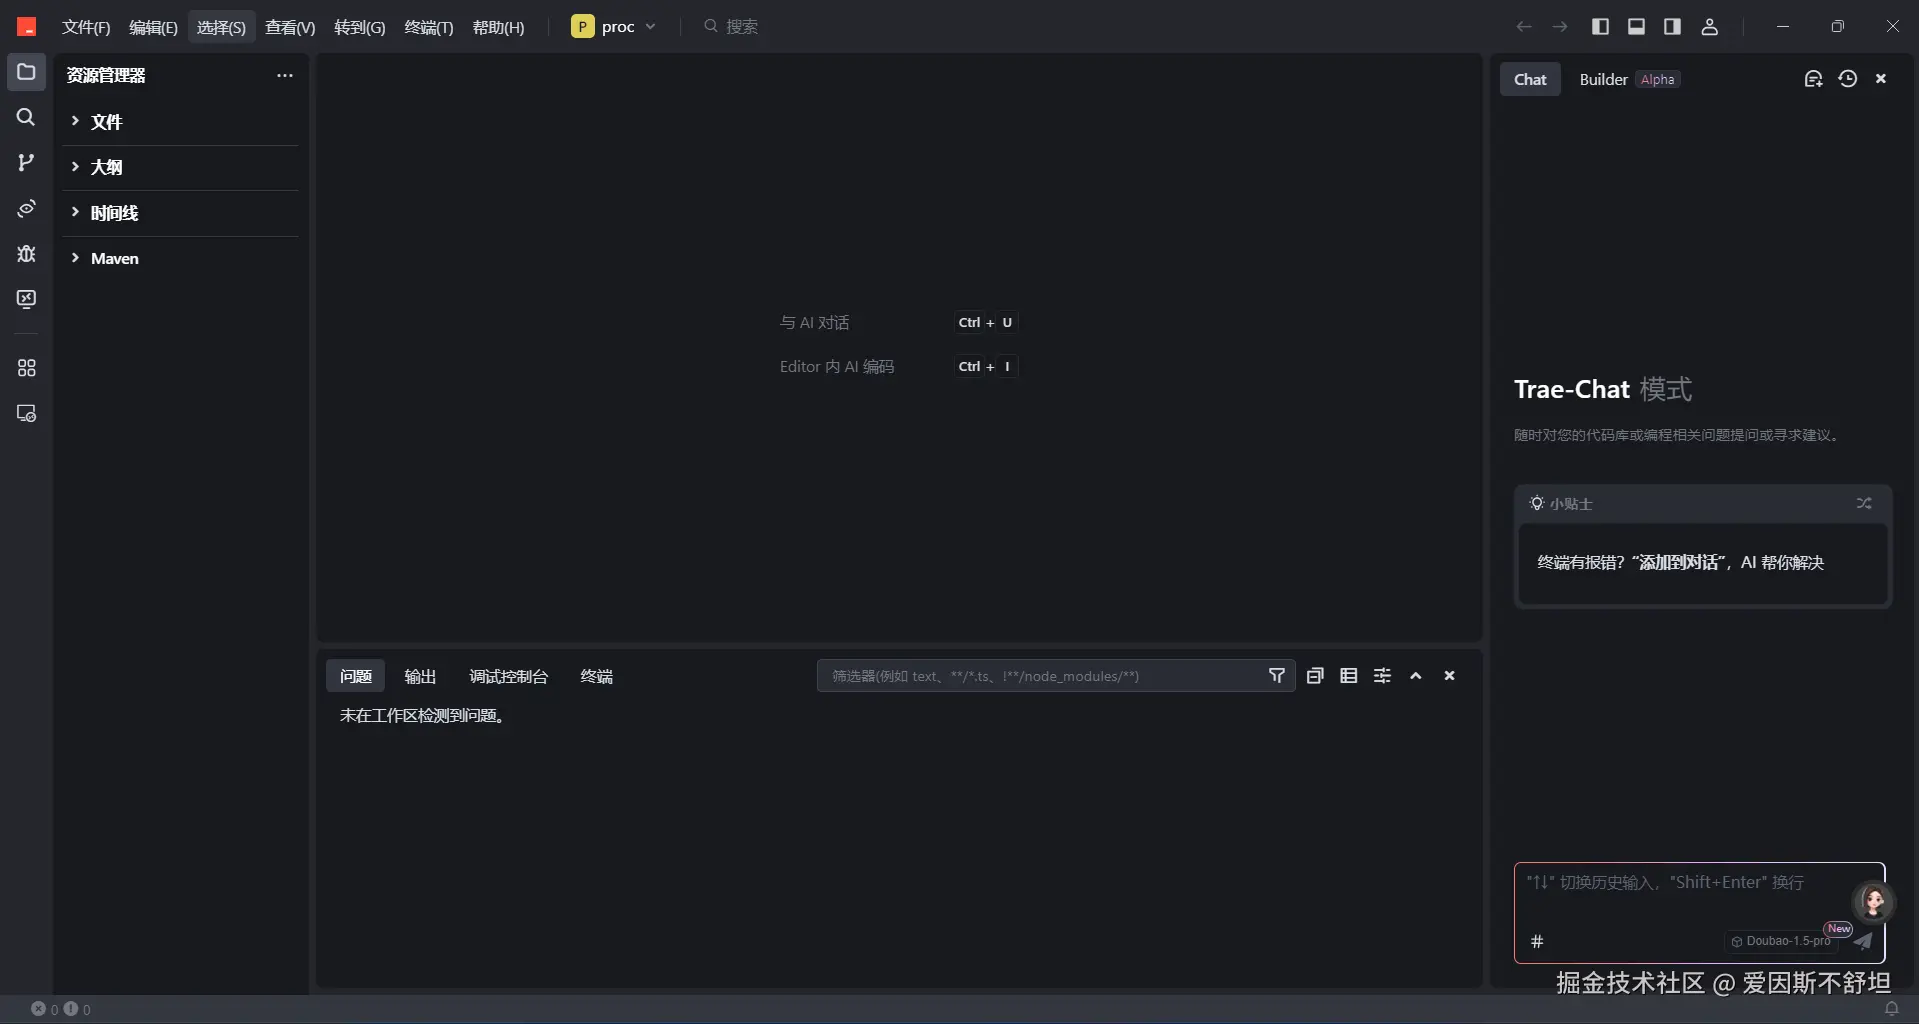The width and height of the screenshot is (1919, 1024).
Task: Select the Chat tab
Action: pyautogui.click(x=1530, y=79)
